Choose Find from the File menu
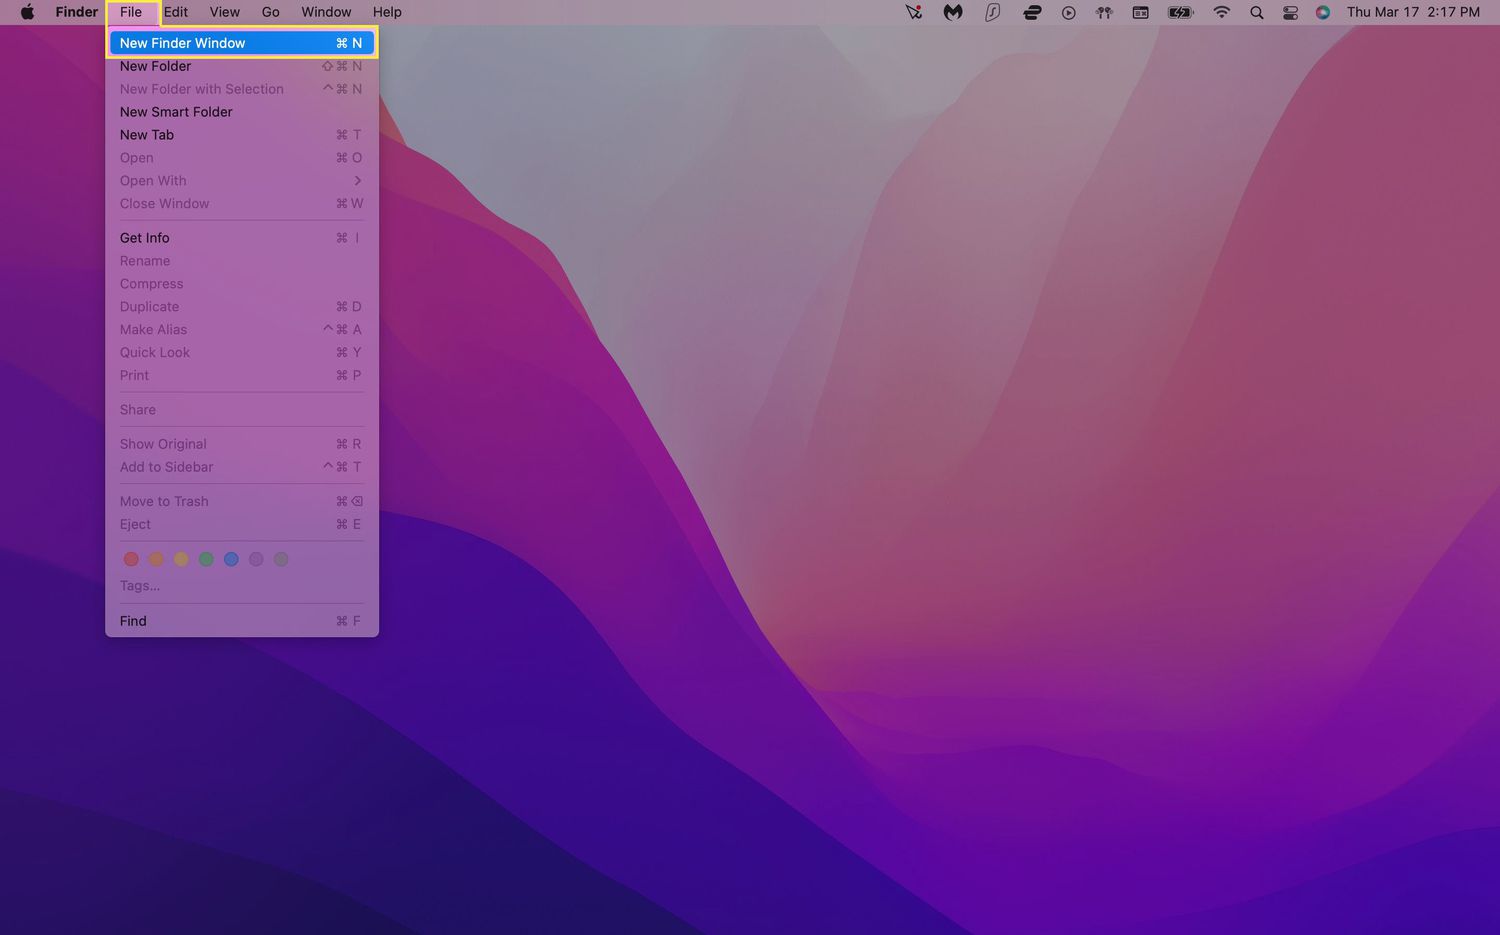This screenshot has height=935, width=1500. (x=133, y=621)
